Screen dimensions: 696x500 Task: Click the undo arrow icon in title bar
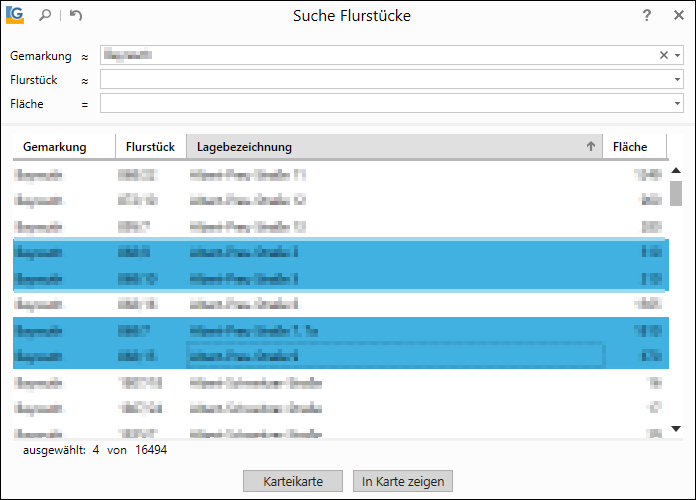coord(76,16)
